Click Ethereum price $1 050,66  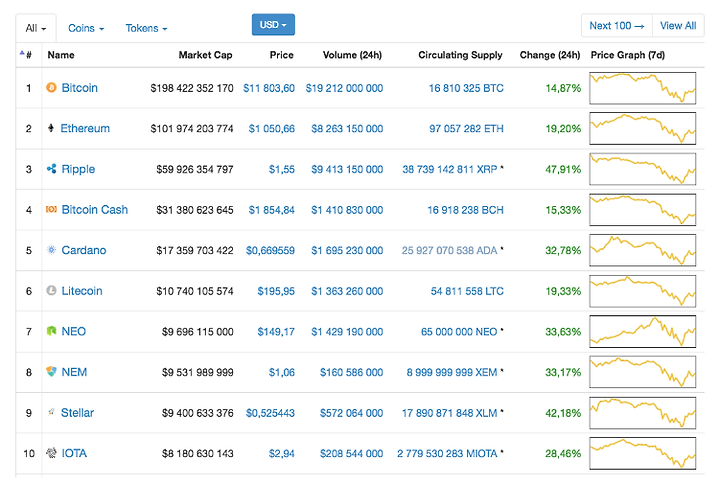(x=271, y=129)
